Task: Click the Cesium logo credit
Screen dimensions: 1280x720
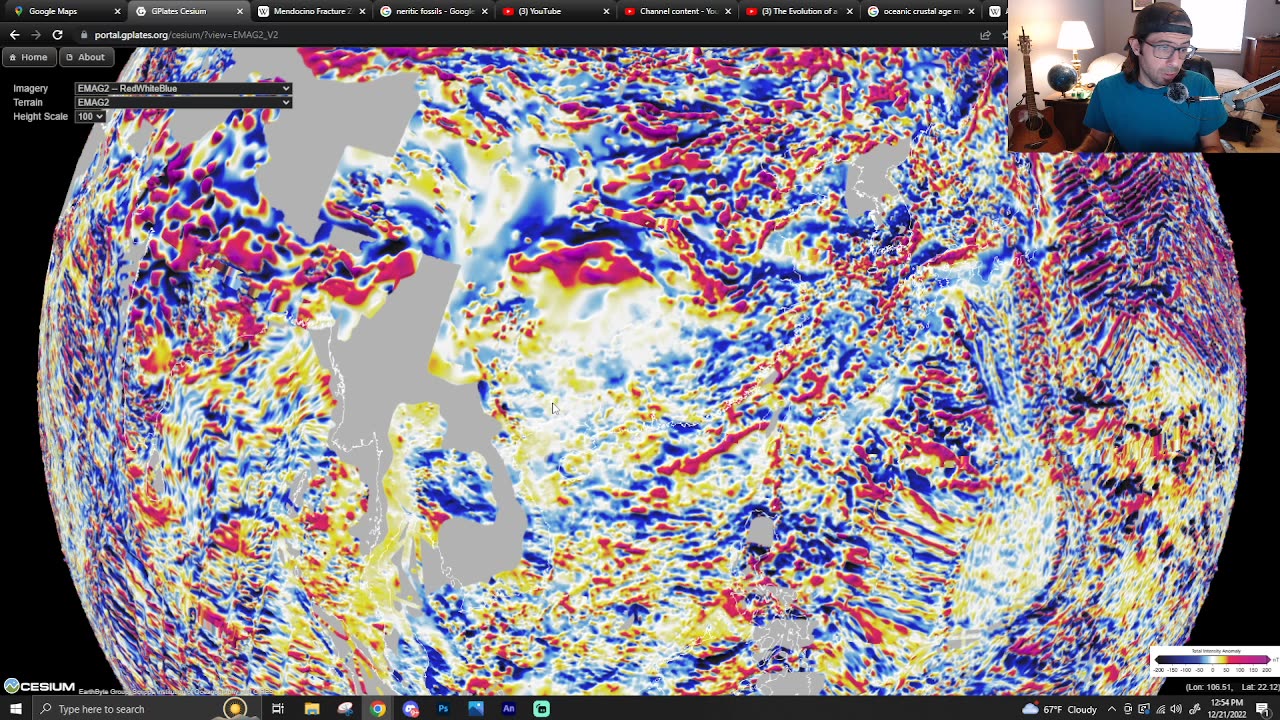Action: click(x=39, y=686)
